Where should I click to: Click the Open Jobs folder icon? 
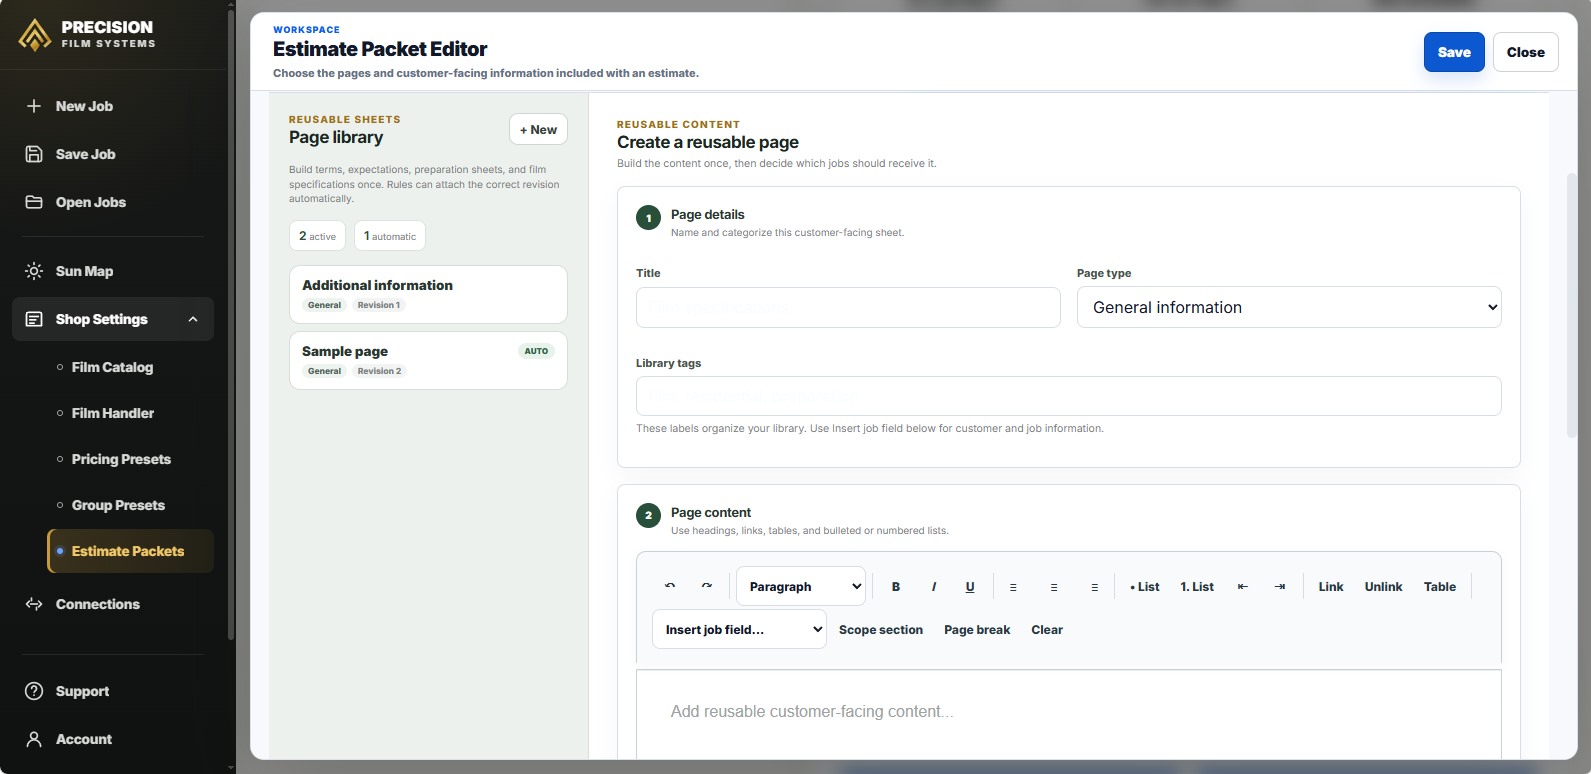[x=34, y=202]
